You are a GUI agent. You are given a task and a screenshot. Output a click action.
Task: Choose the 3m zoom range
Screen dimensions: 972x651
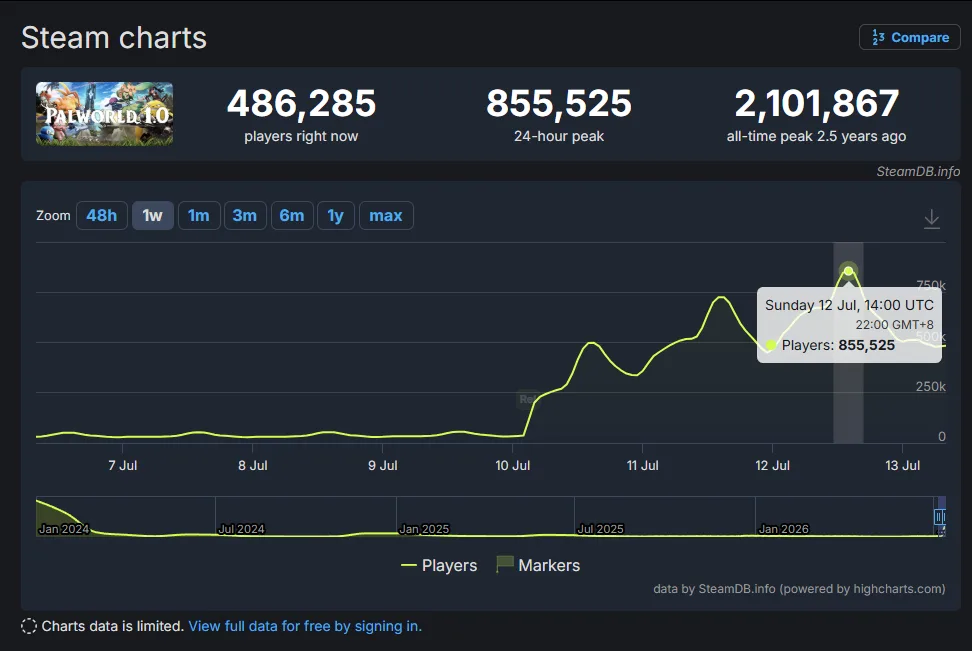(x=245, y=216)
